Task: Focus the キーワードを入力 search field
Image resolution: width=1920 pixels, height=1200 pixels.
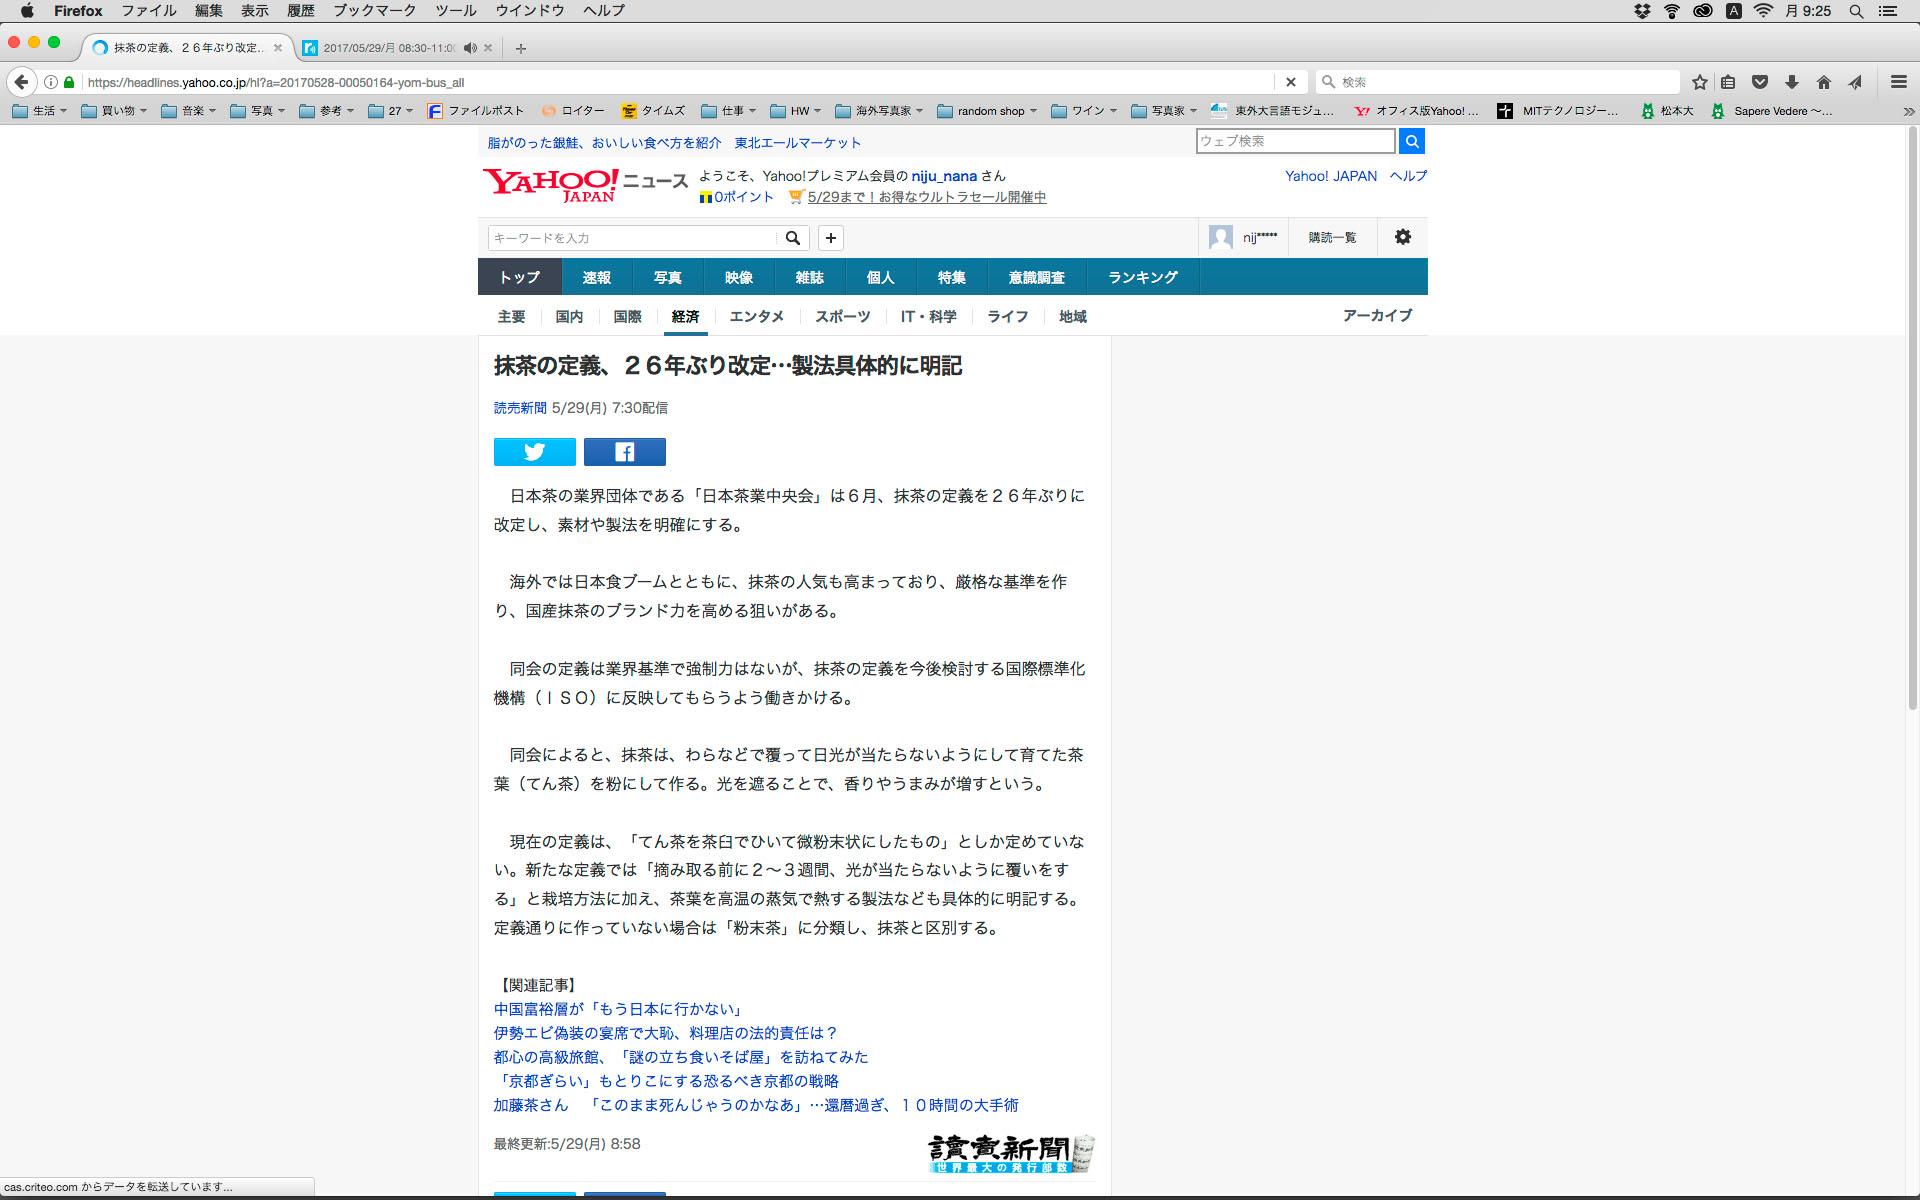Action: tap(630, 238)
